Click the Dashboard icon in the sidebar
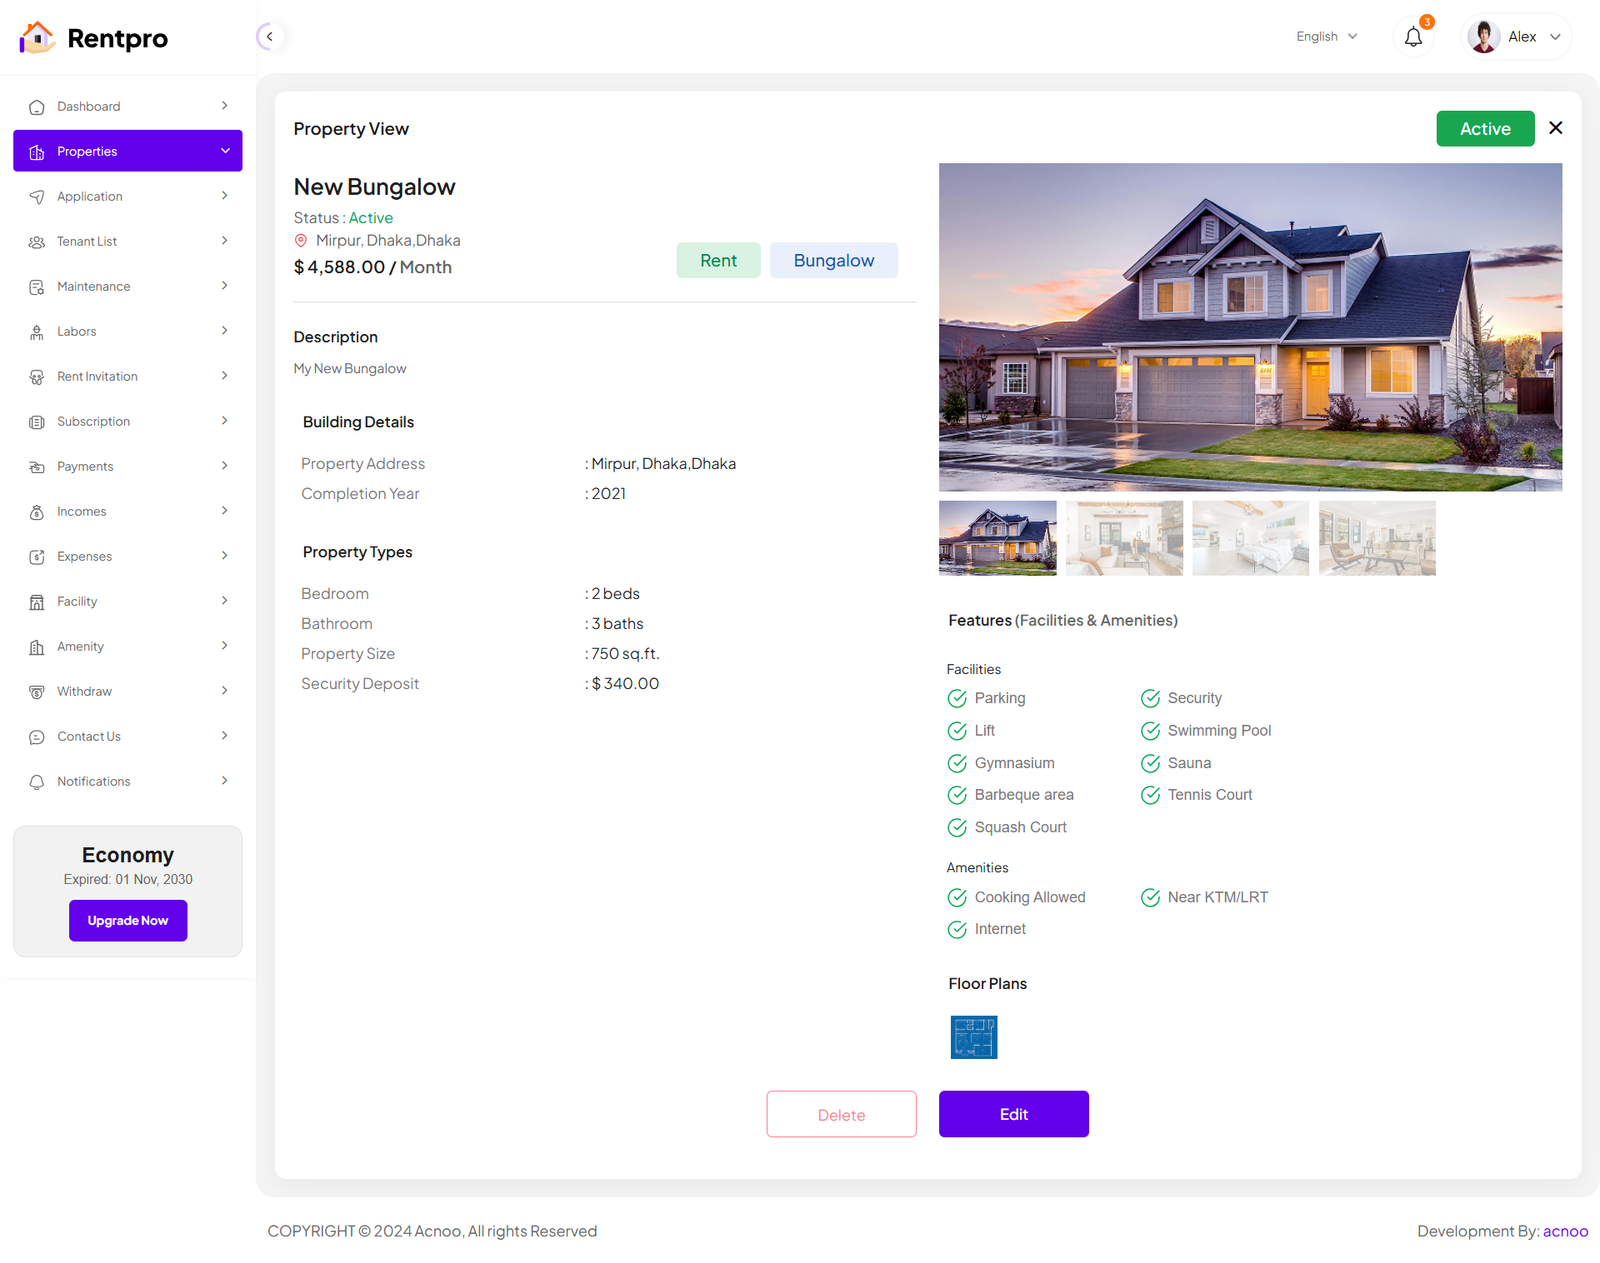1600x1263 pixels. 37,107
